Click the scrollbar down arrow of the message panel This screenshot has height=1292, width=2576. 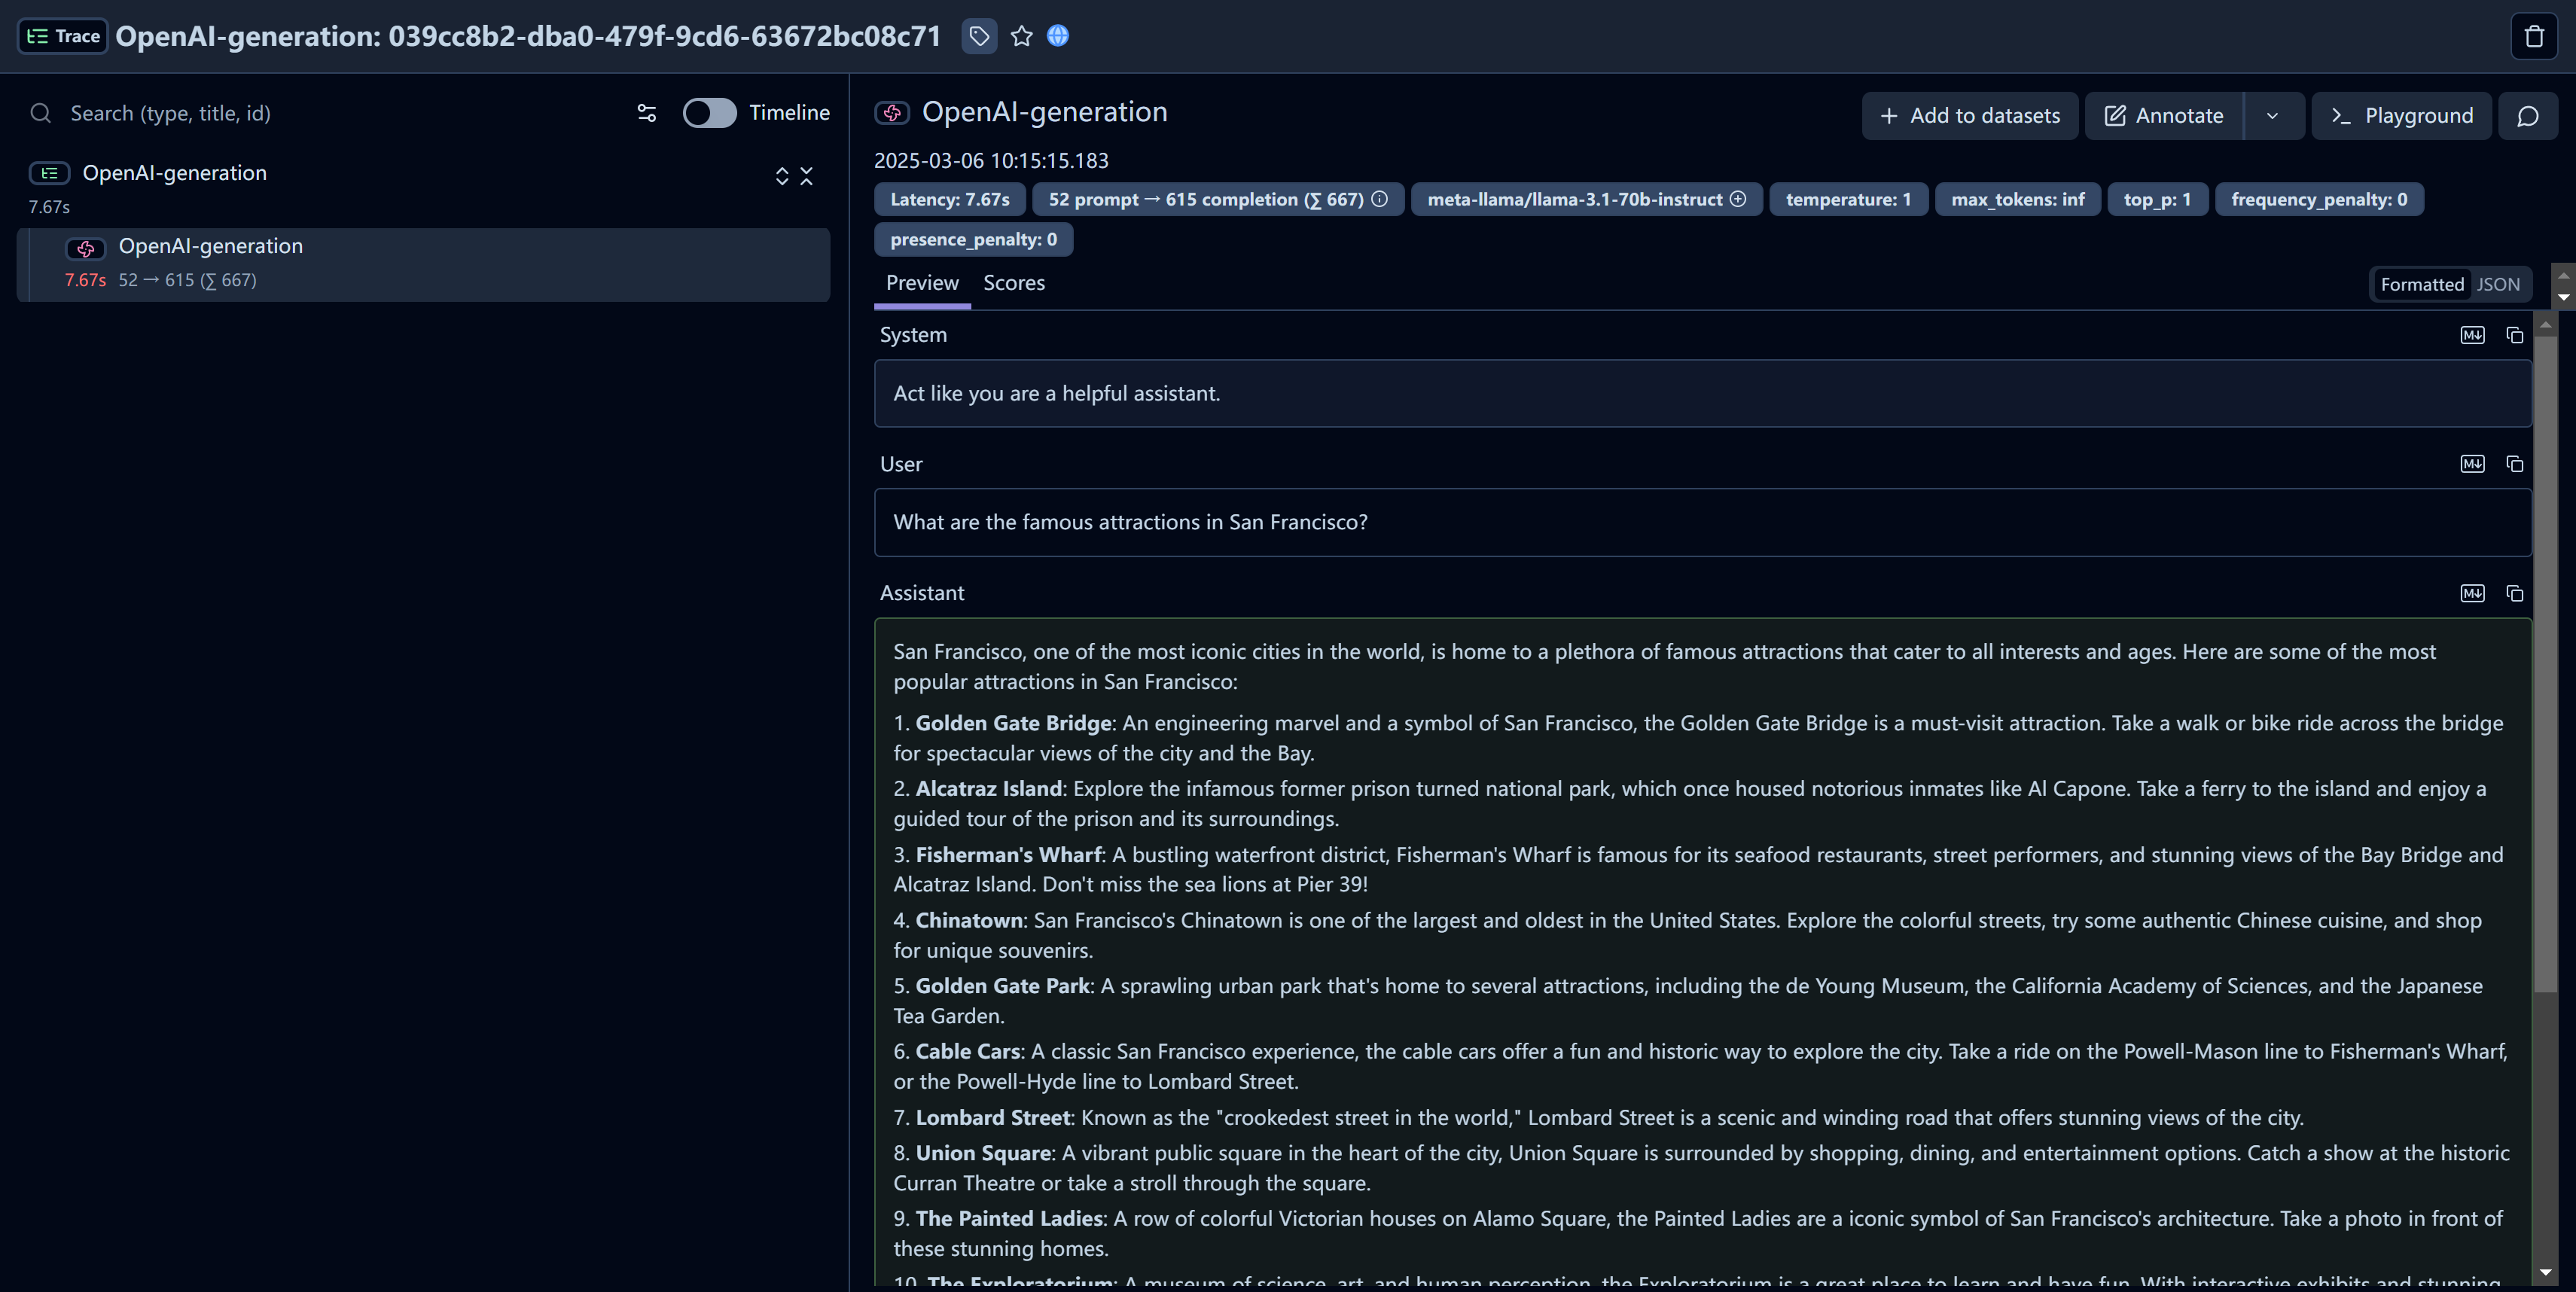[x=2545, y=1273]
